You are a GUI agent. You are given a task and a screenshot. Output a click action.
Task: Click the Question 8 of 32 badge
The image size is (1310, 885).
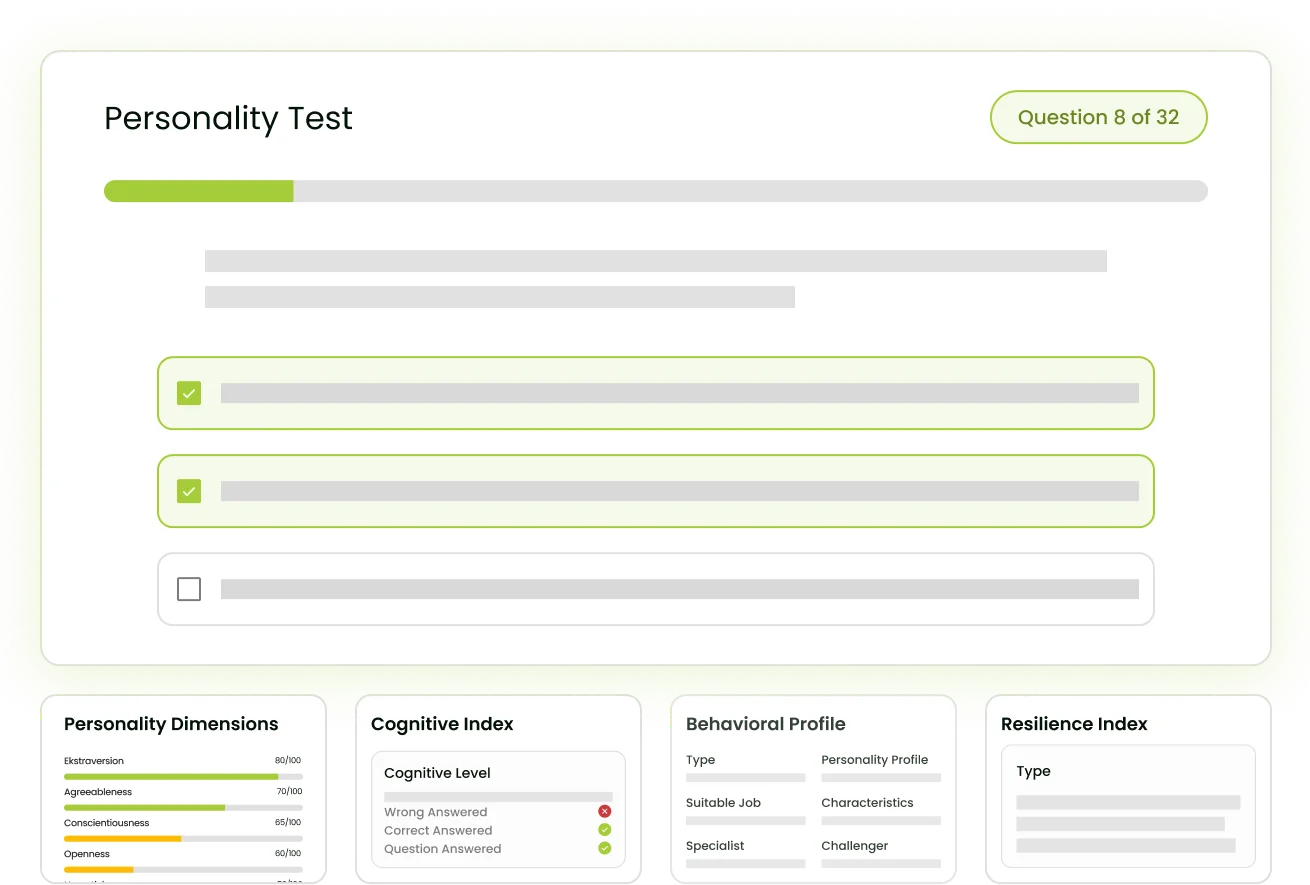pos(1098,117)
